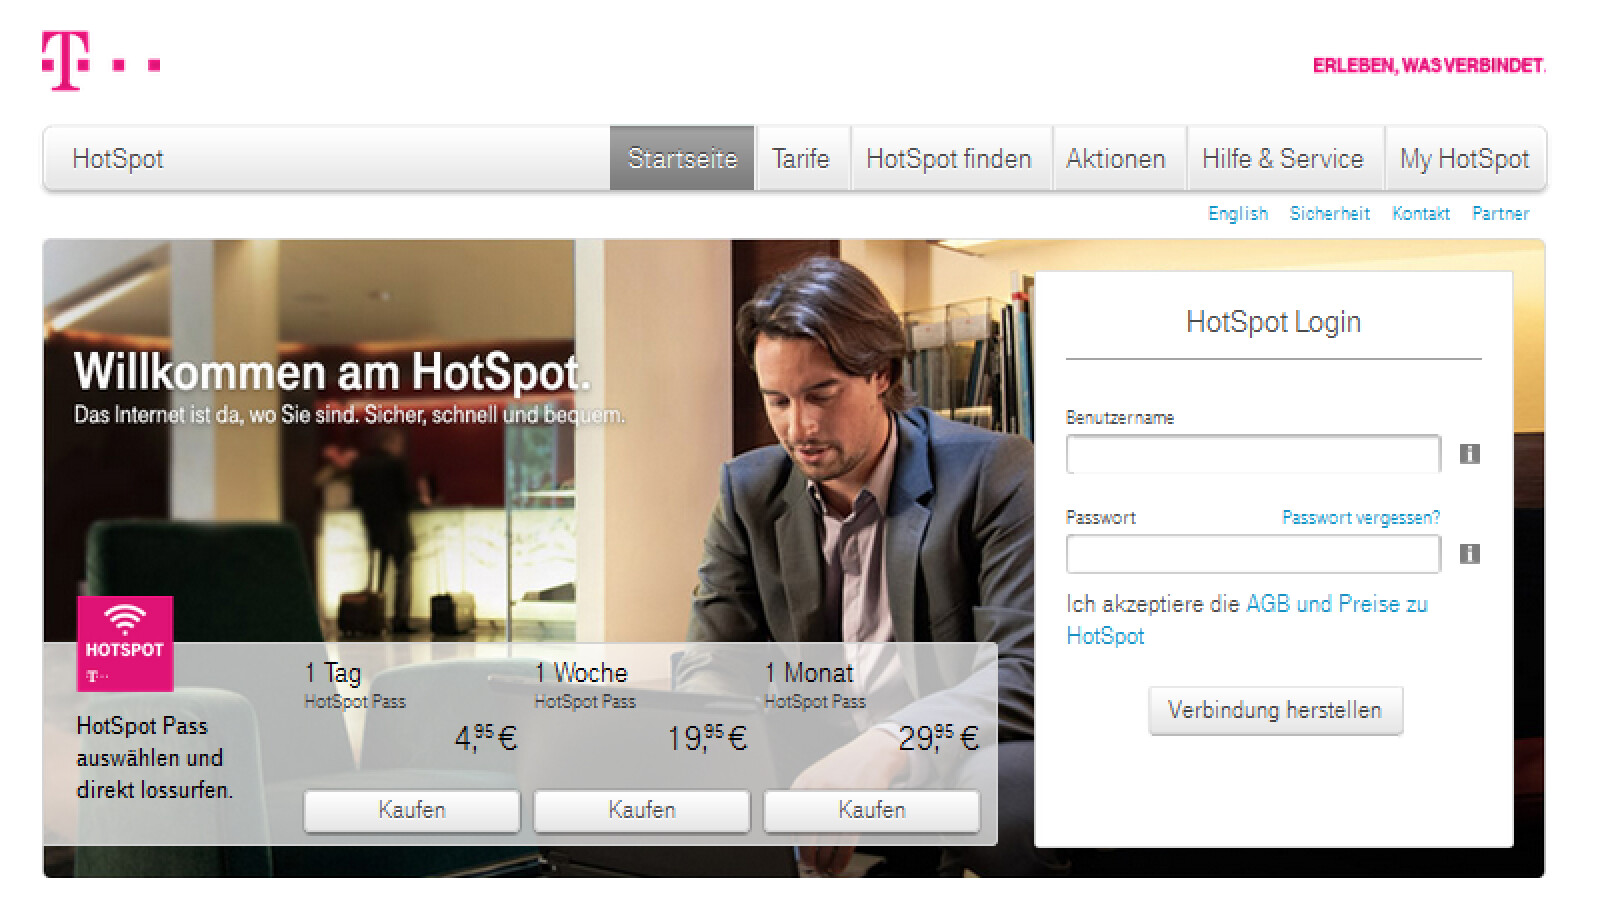Open info icon next to Passwort field
This screenshot has width=1600, height=900.
(1469, 554)
